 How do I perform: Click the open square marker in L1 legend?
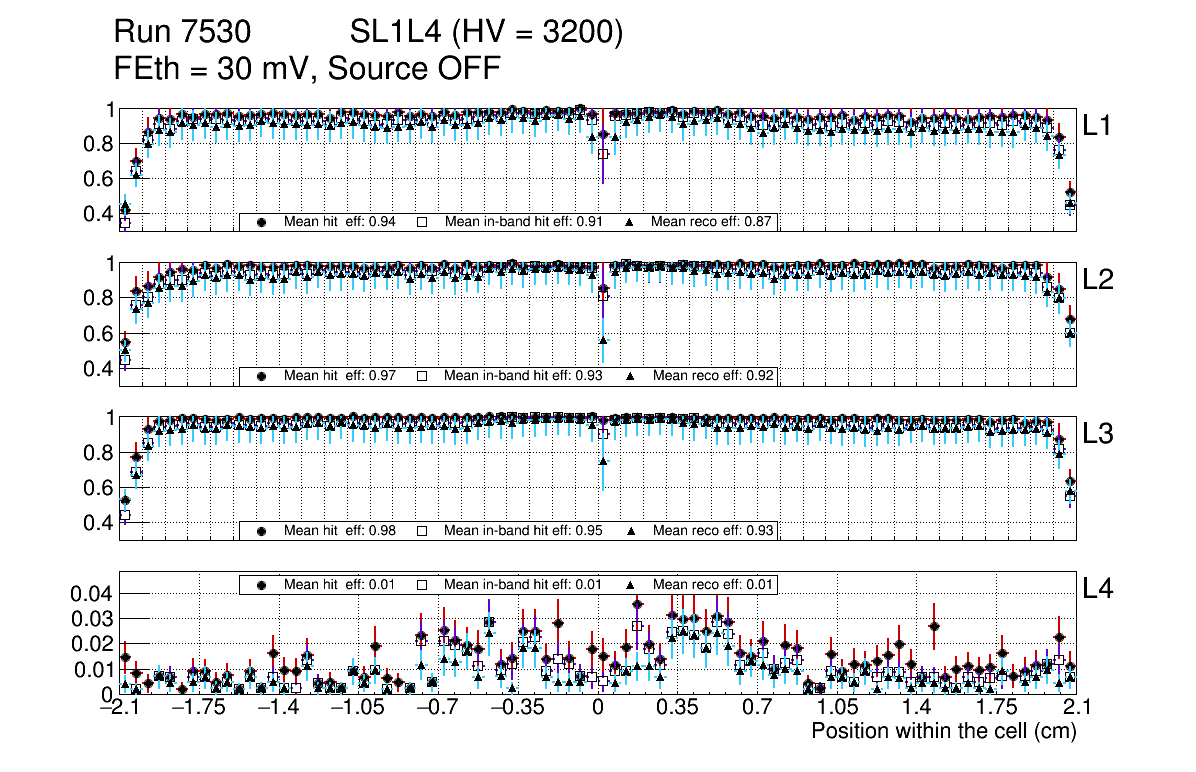coord(422,222)
